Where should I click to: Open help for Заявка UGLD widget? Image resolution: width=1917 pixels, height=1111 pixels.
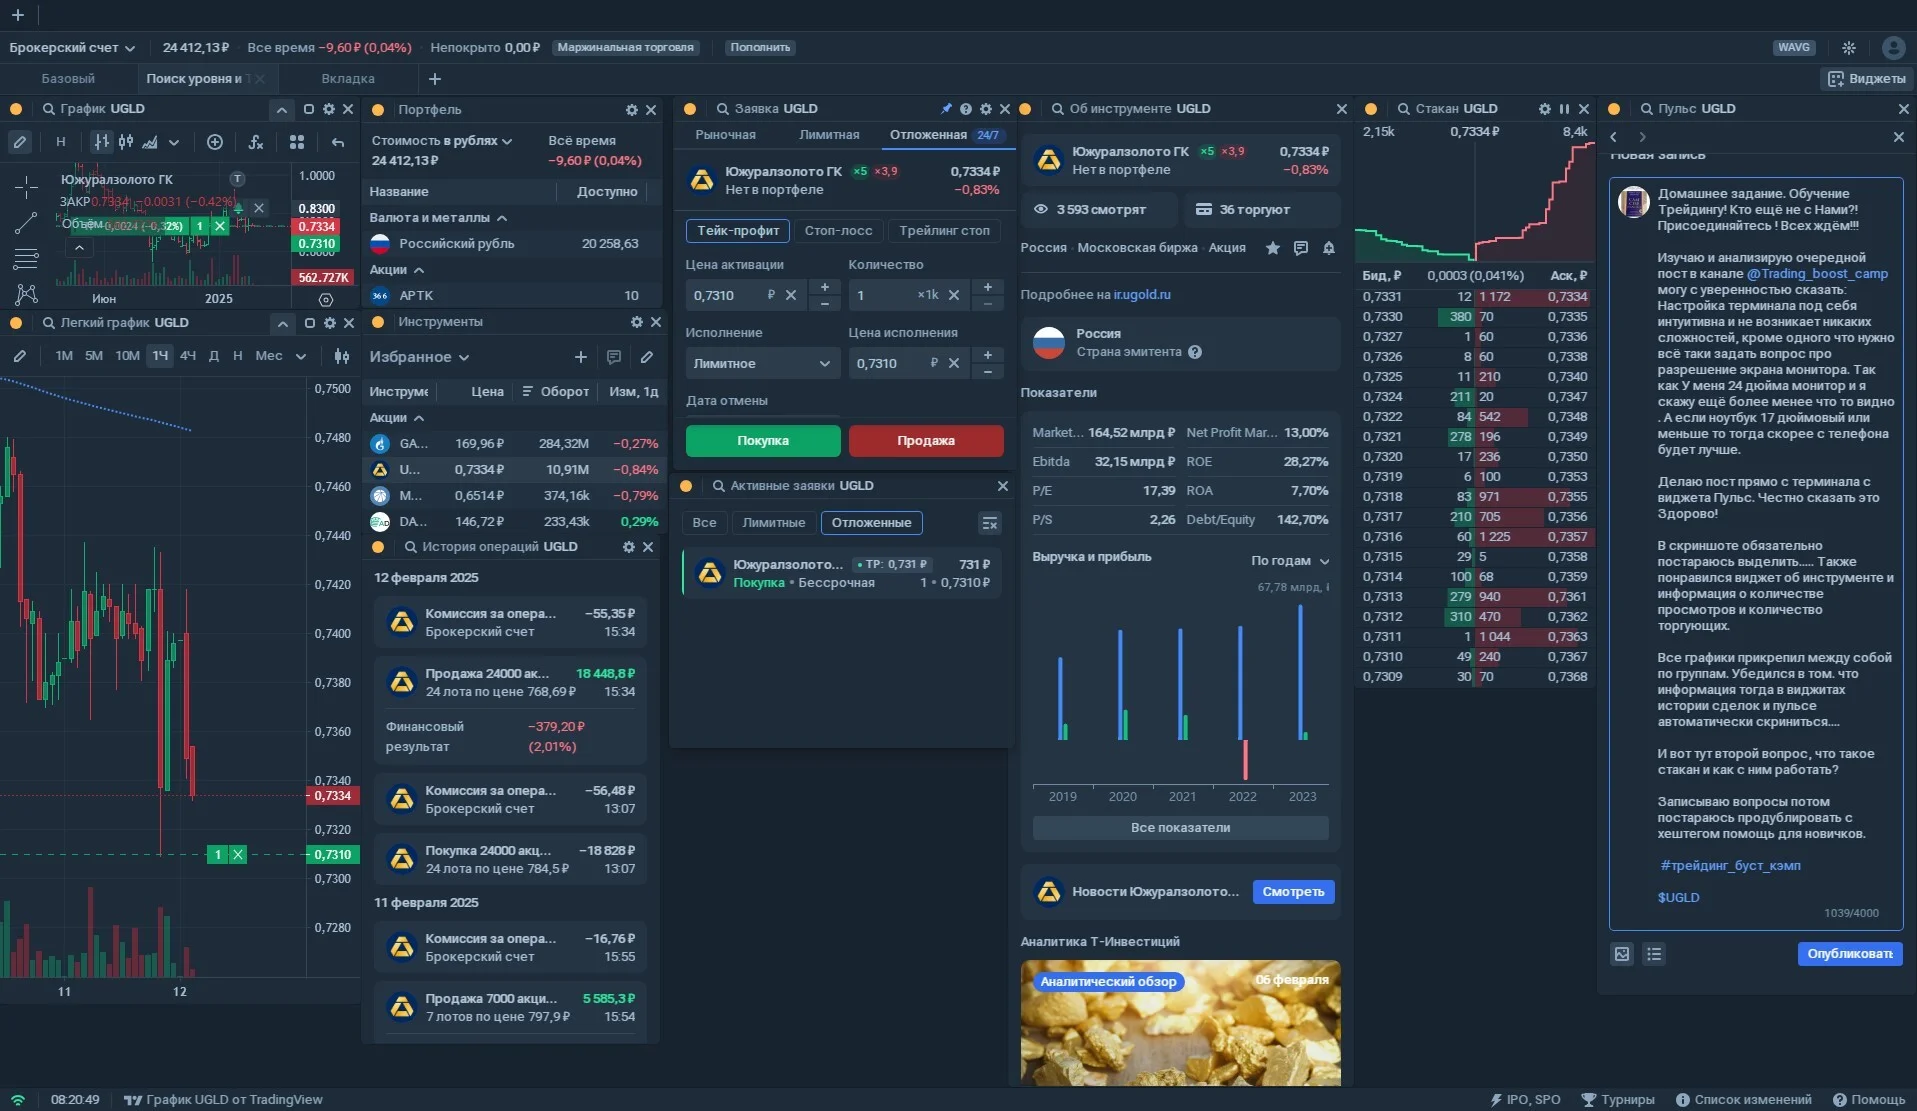tap(966, 109)
